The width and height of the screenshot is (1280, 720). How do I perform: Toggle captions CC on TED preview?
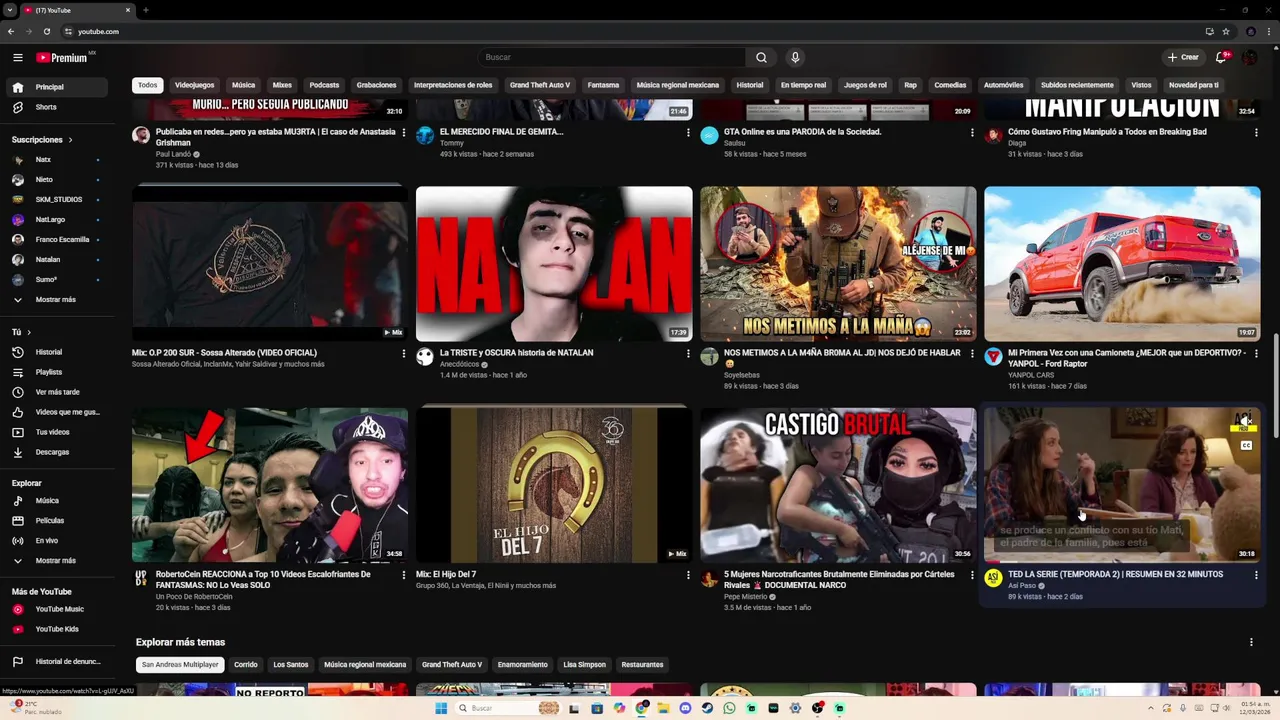point(1246,445)
